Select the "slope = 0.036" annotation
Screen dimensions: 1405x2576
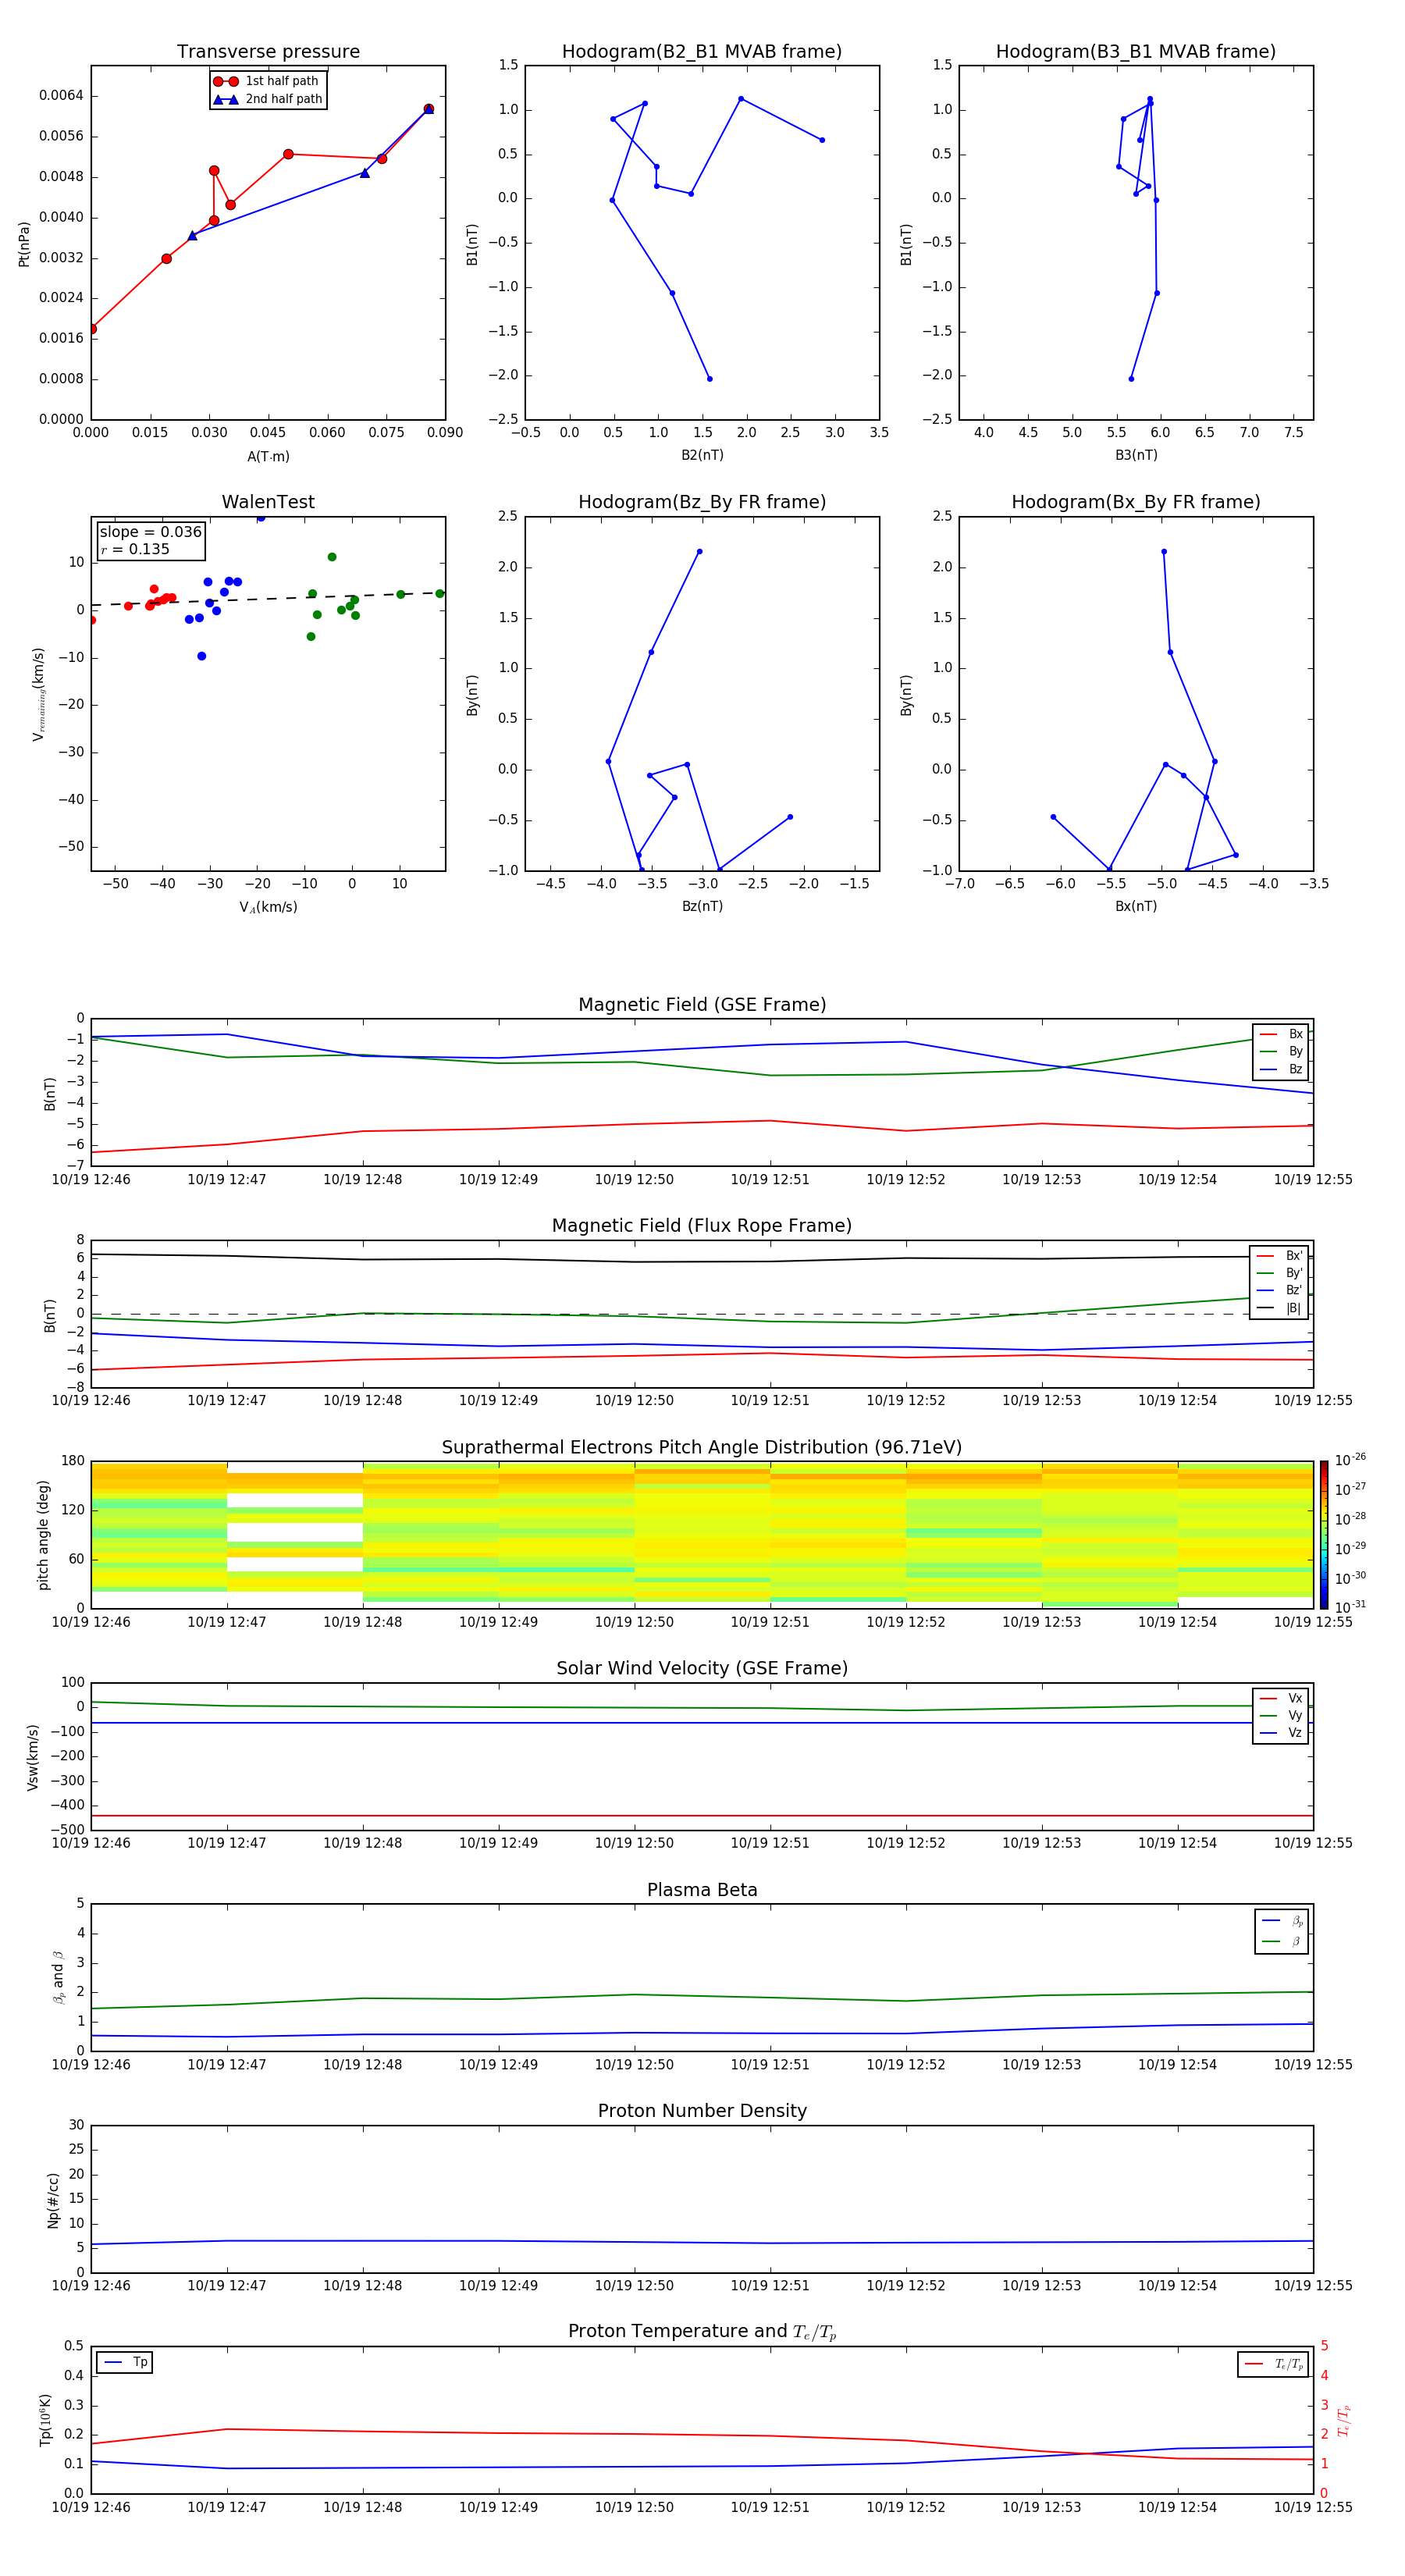pyautogui.click(x=151, y=532)
